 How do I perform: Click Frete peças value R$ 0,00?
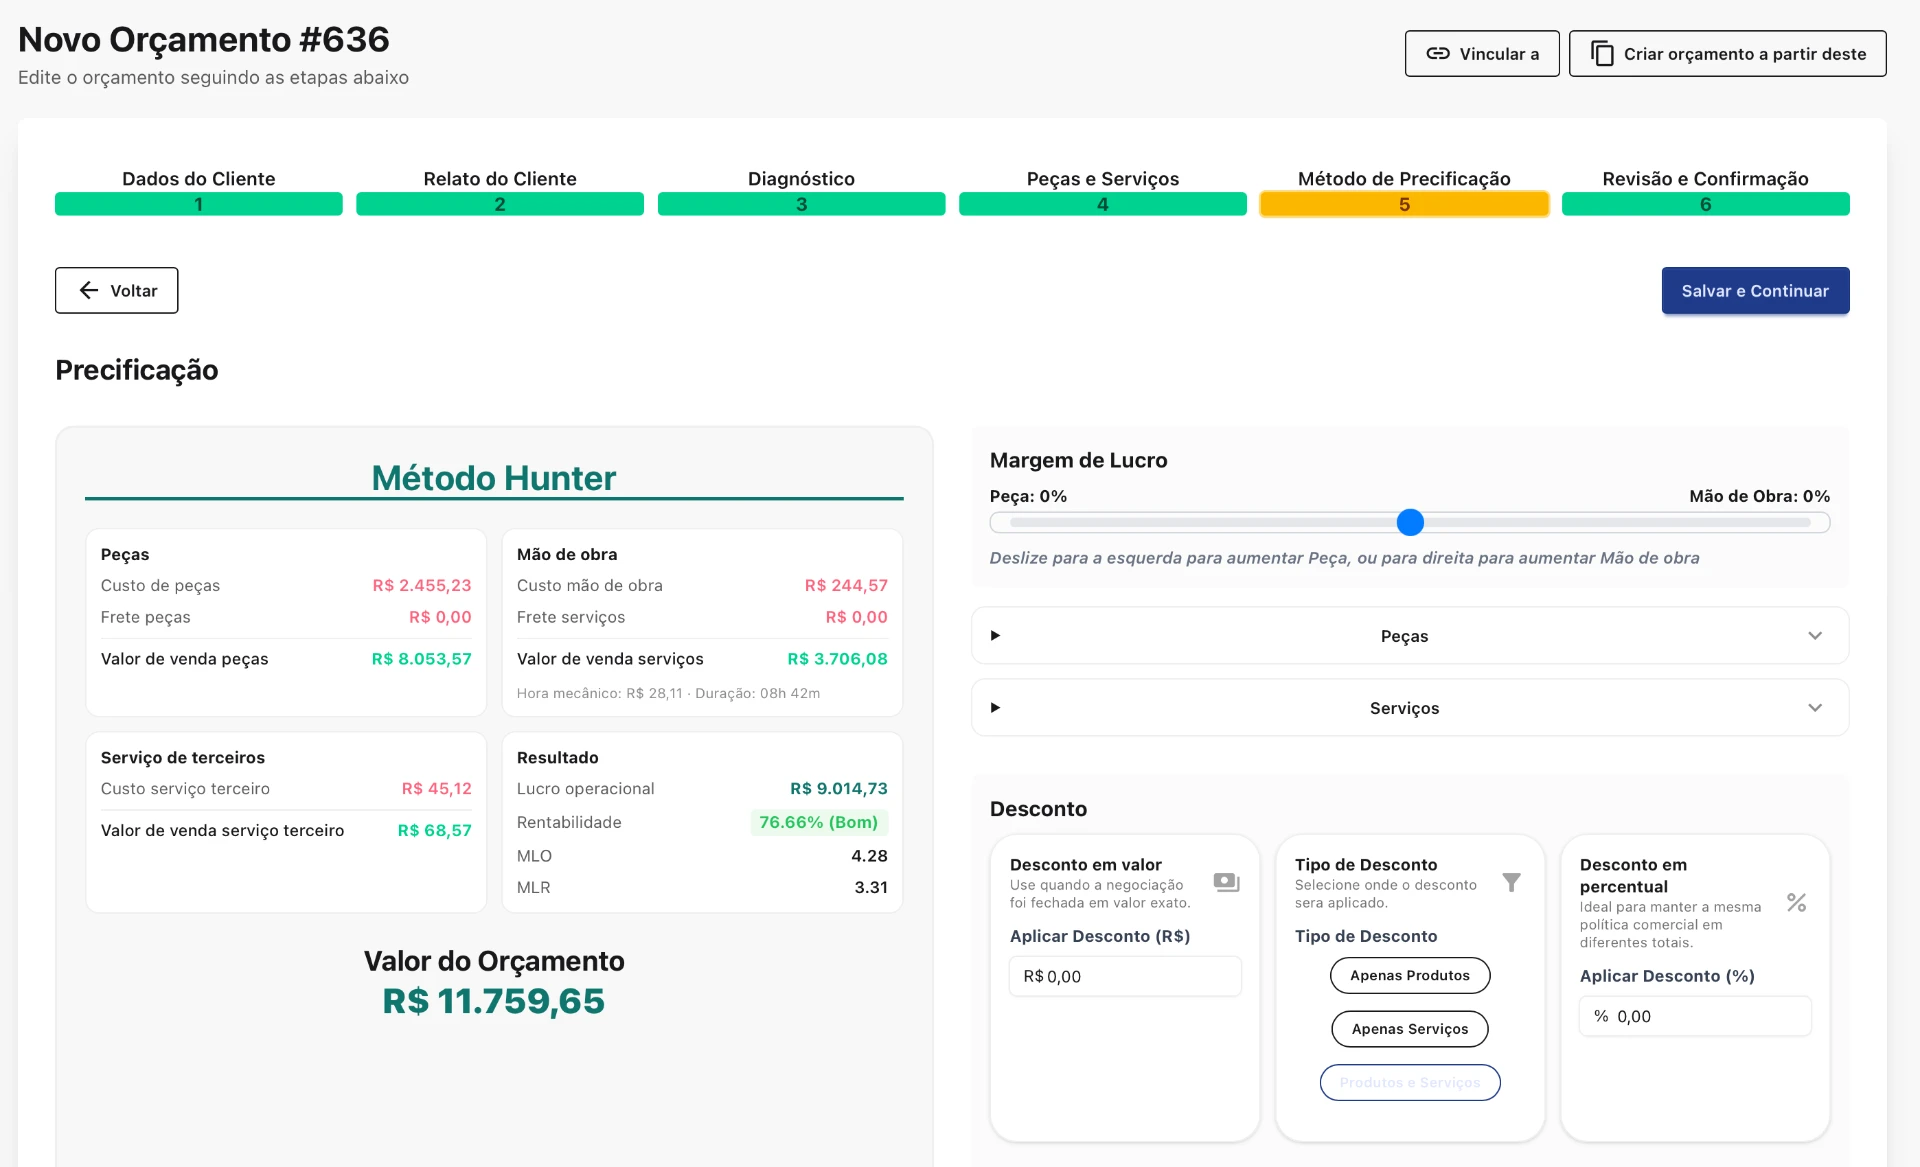pos(440,617)
